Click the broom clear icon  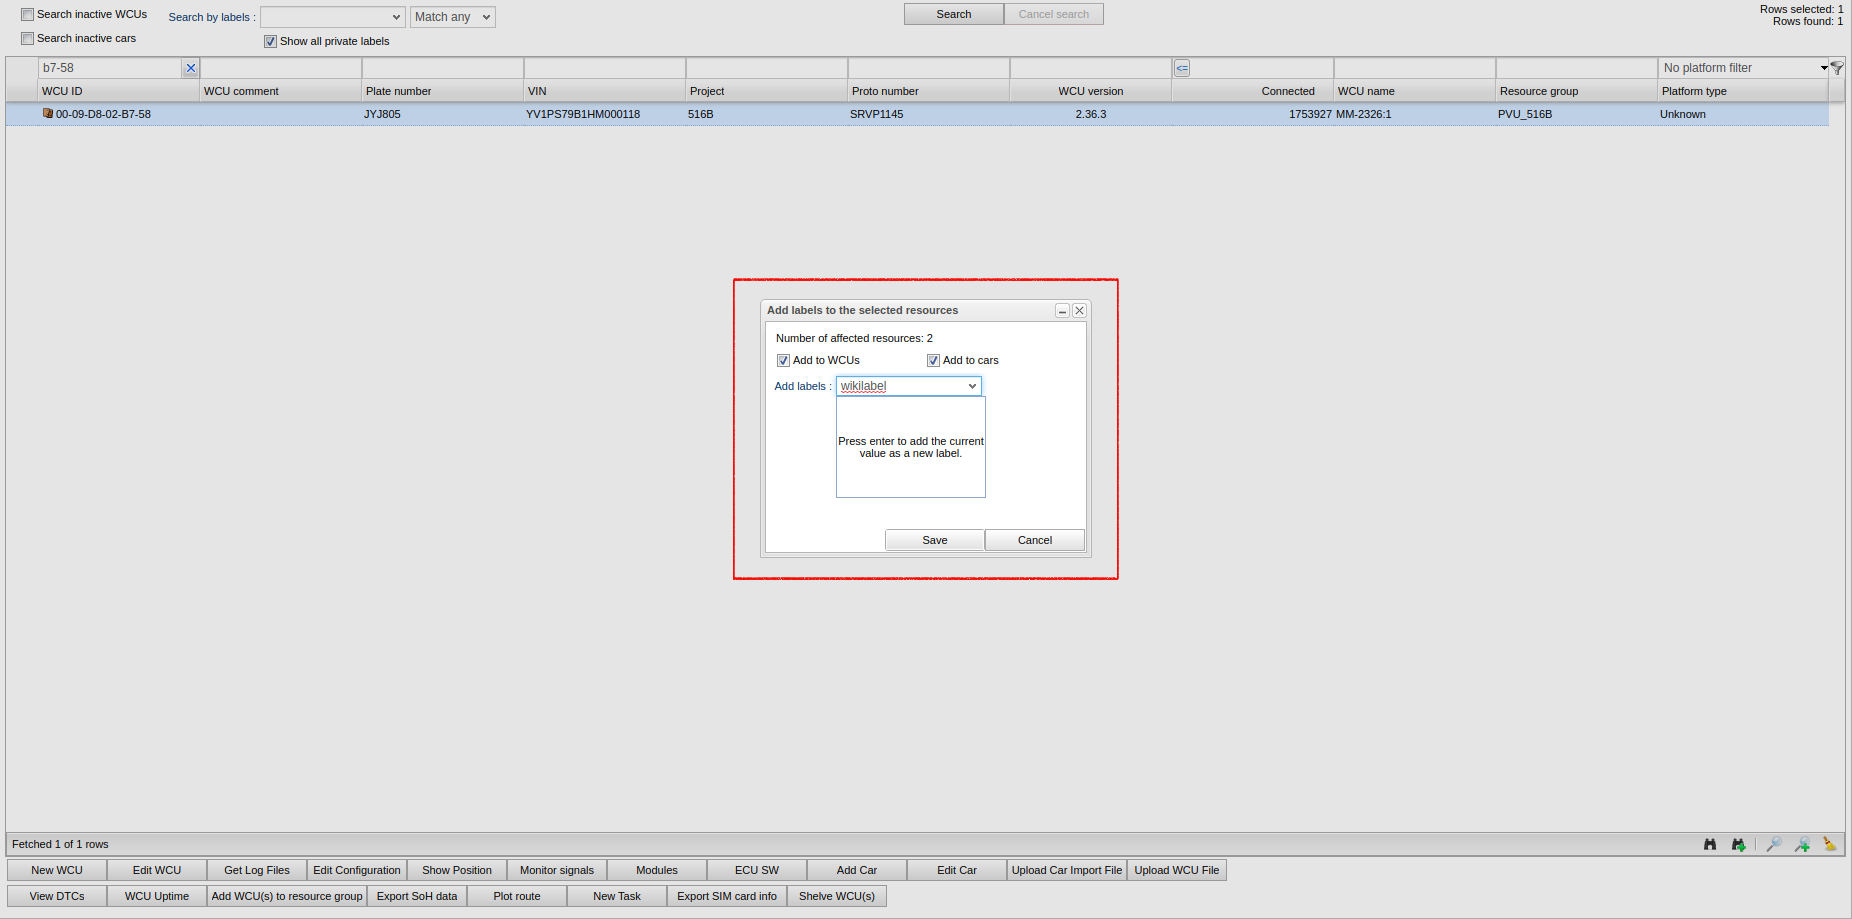tap(1829, 845)
